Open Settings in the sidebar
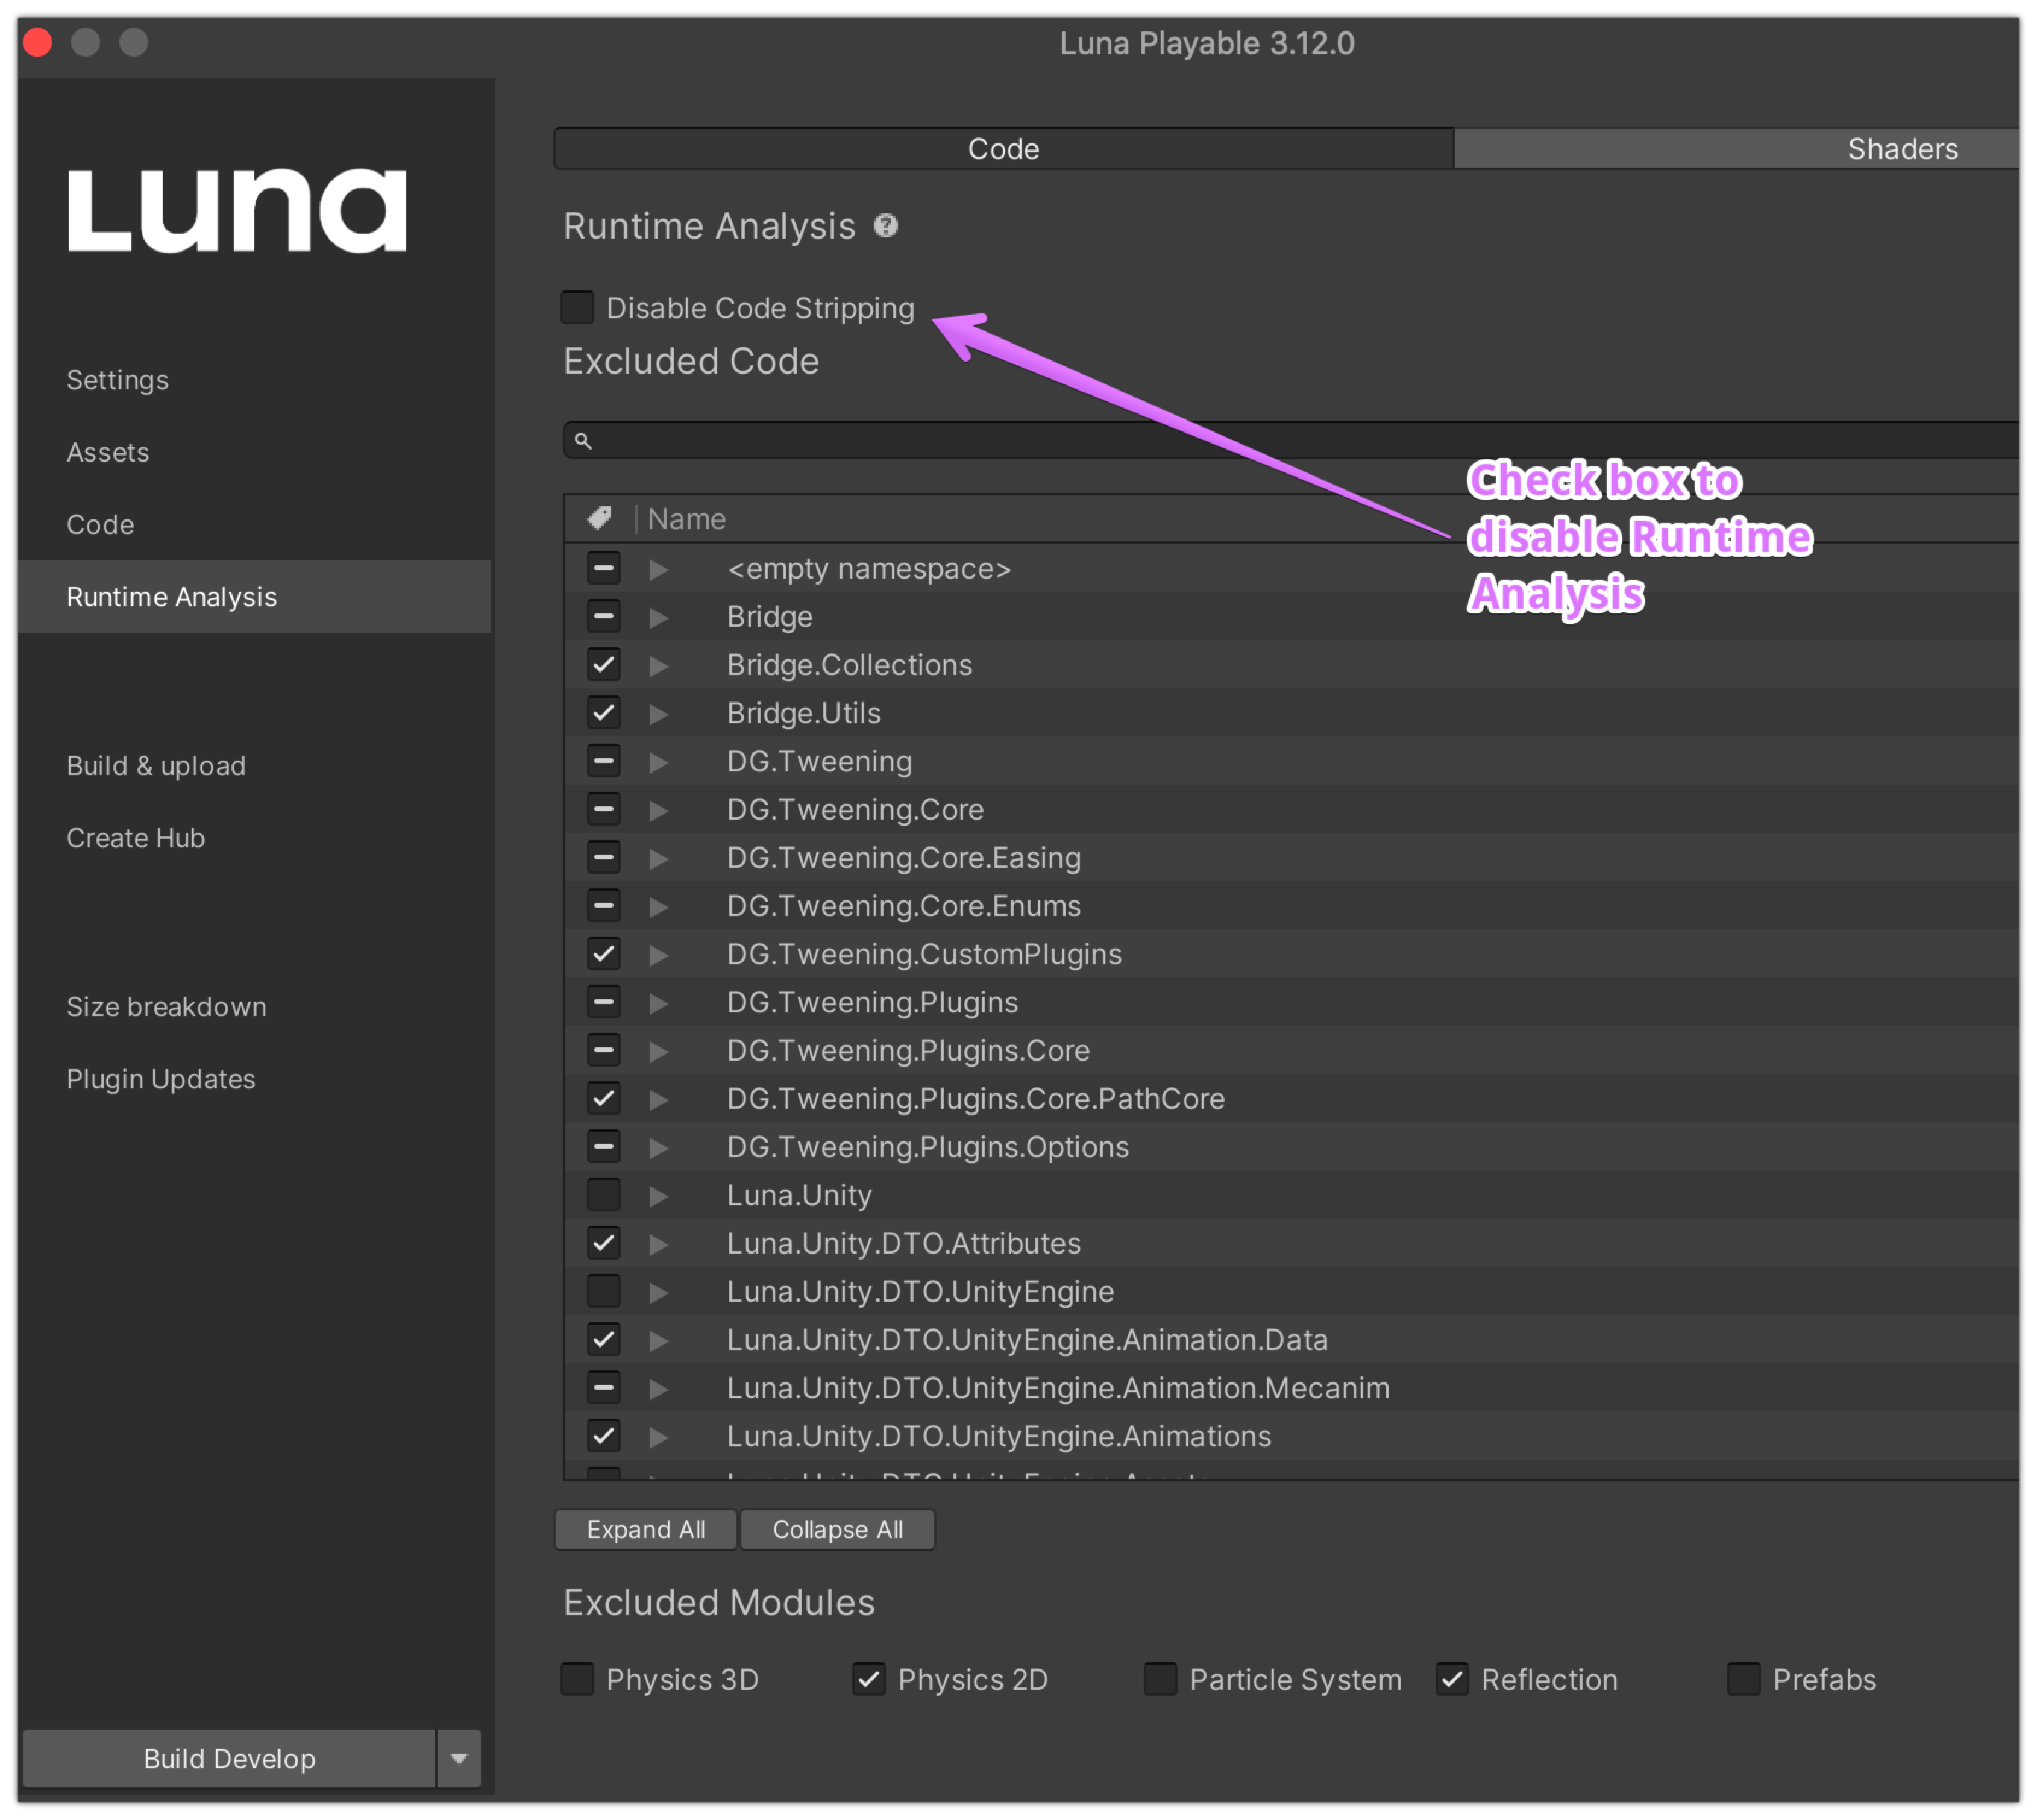2037x1820 pixels. [x=117, y=380]
